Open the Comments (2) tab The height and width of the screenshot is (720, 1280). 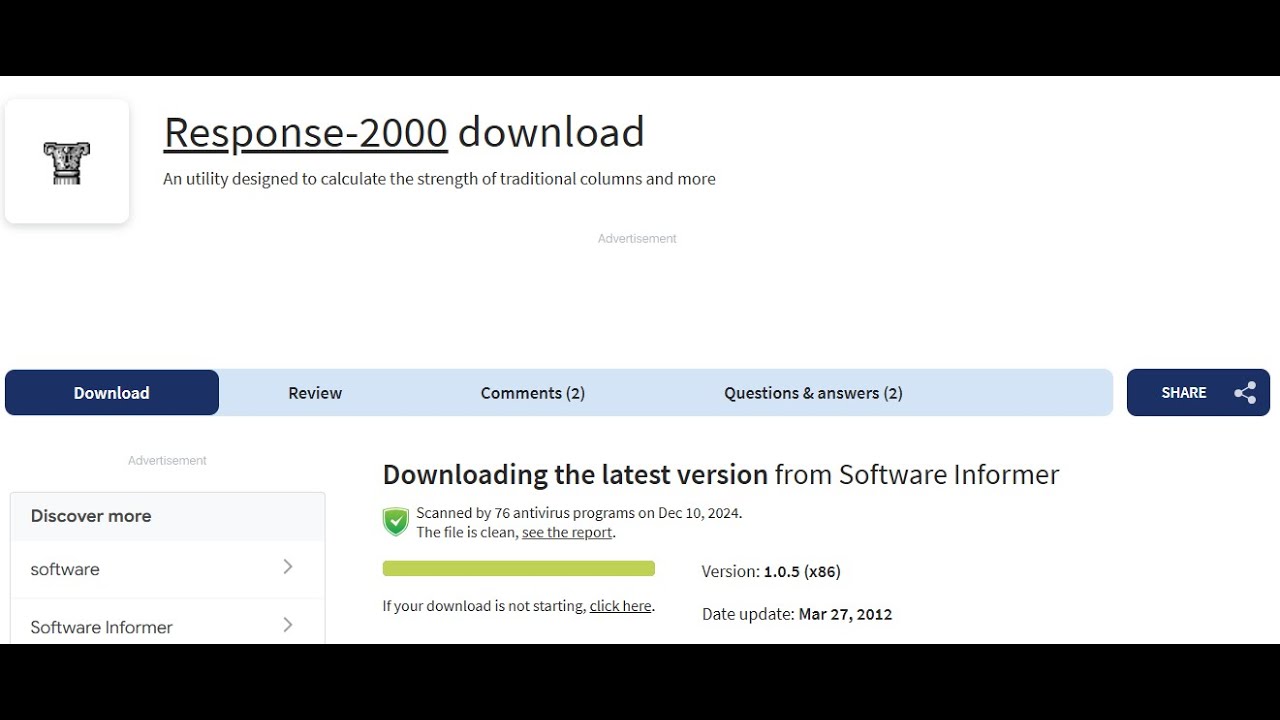coord(533,393)
